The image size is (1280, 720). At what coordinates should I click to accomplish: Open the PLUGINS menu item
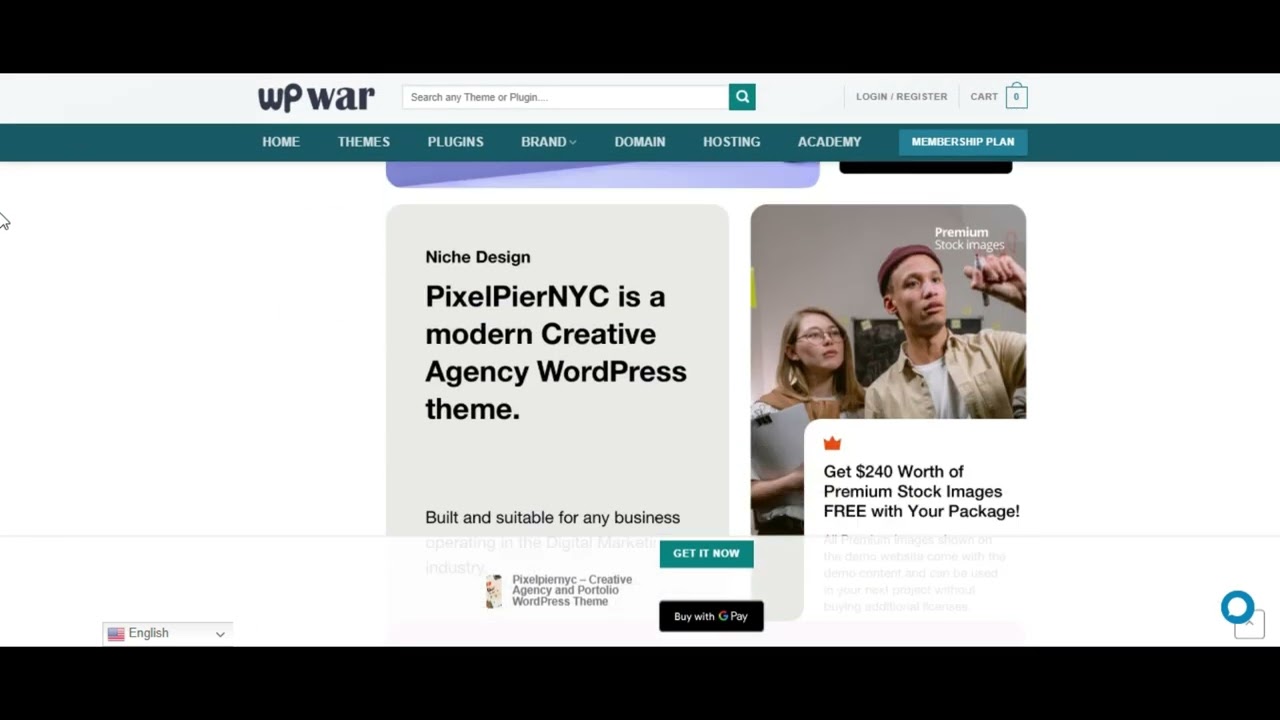click(456, 142)
